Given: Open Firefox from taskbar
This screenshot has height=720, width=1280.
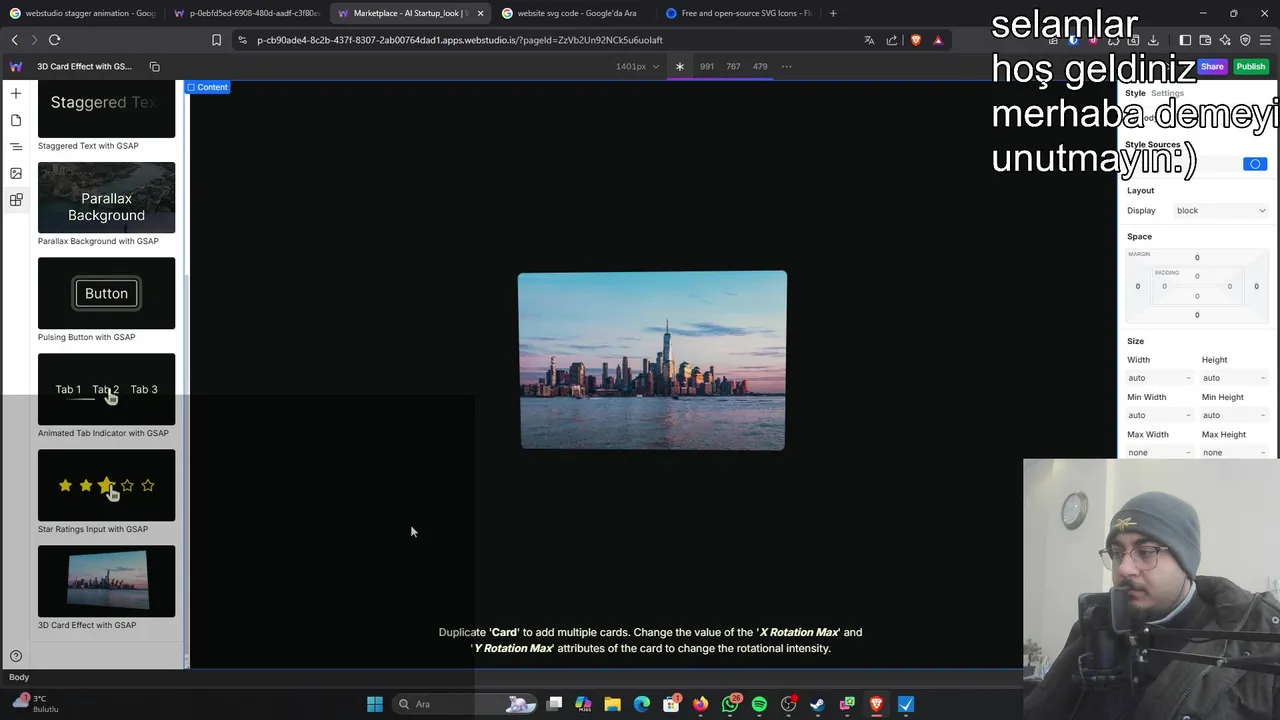Looking at the screenshot, I should 700,704.
